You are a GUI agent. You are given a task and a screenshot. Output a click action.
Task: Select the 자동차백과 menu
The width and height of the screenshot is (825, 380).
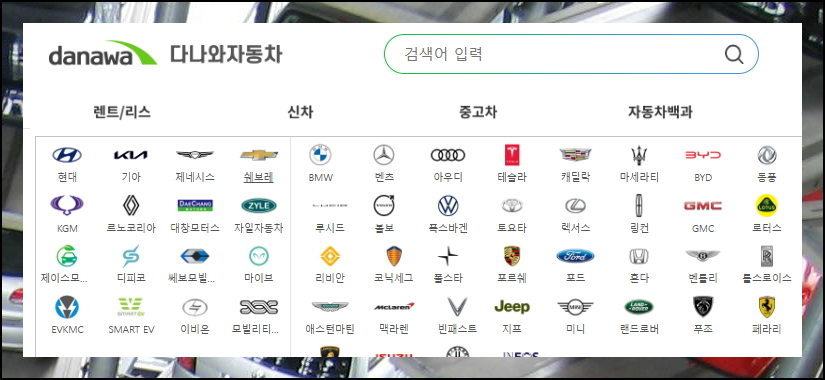click(x=660, y=112)
